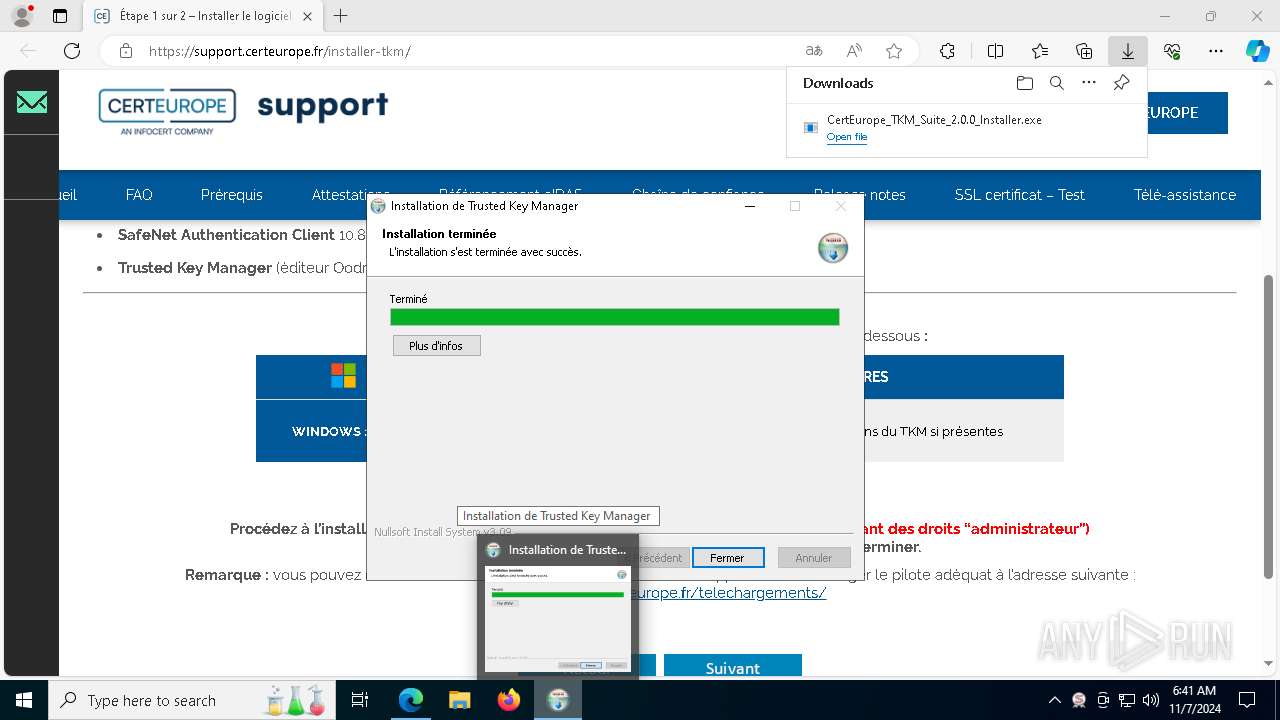Search downloads in Downloads panel
Viewport: 1280px width, 720px height.
click(1057, 83)
